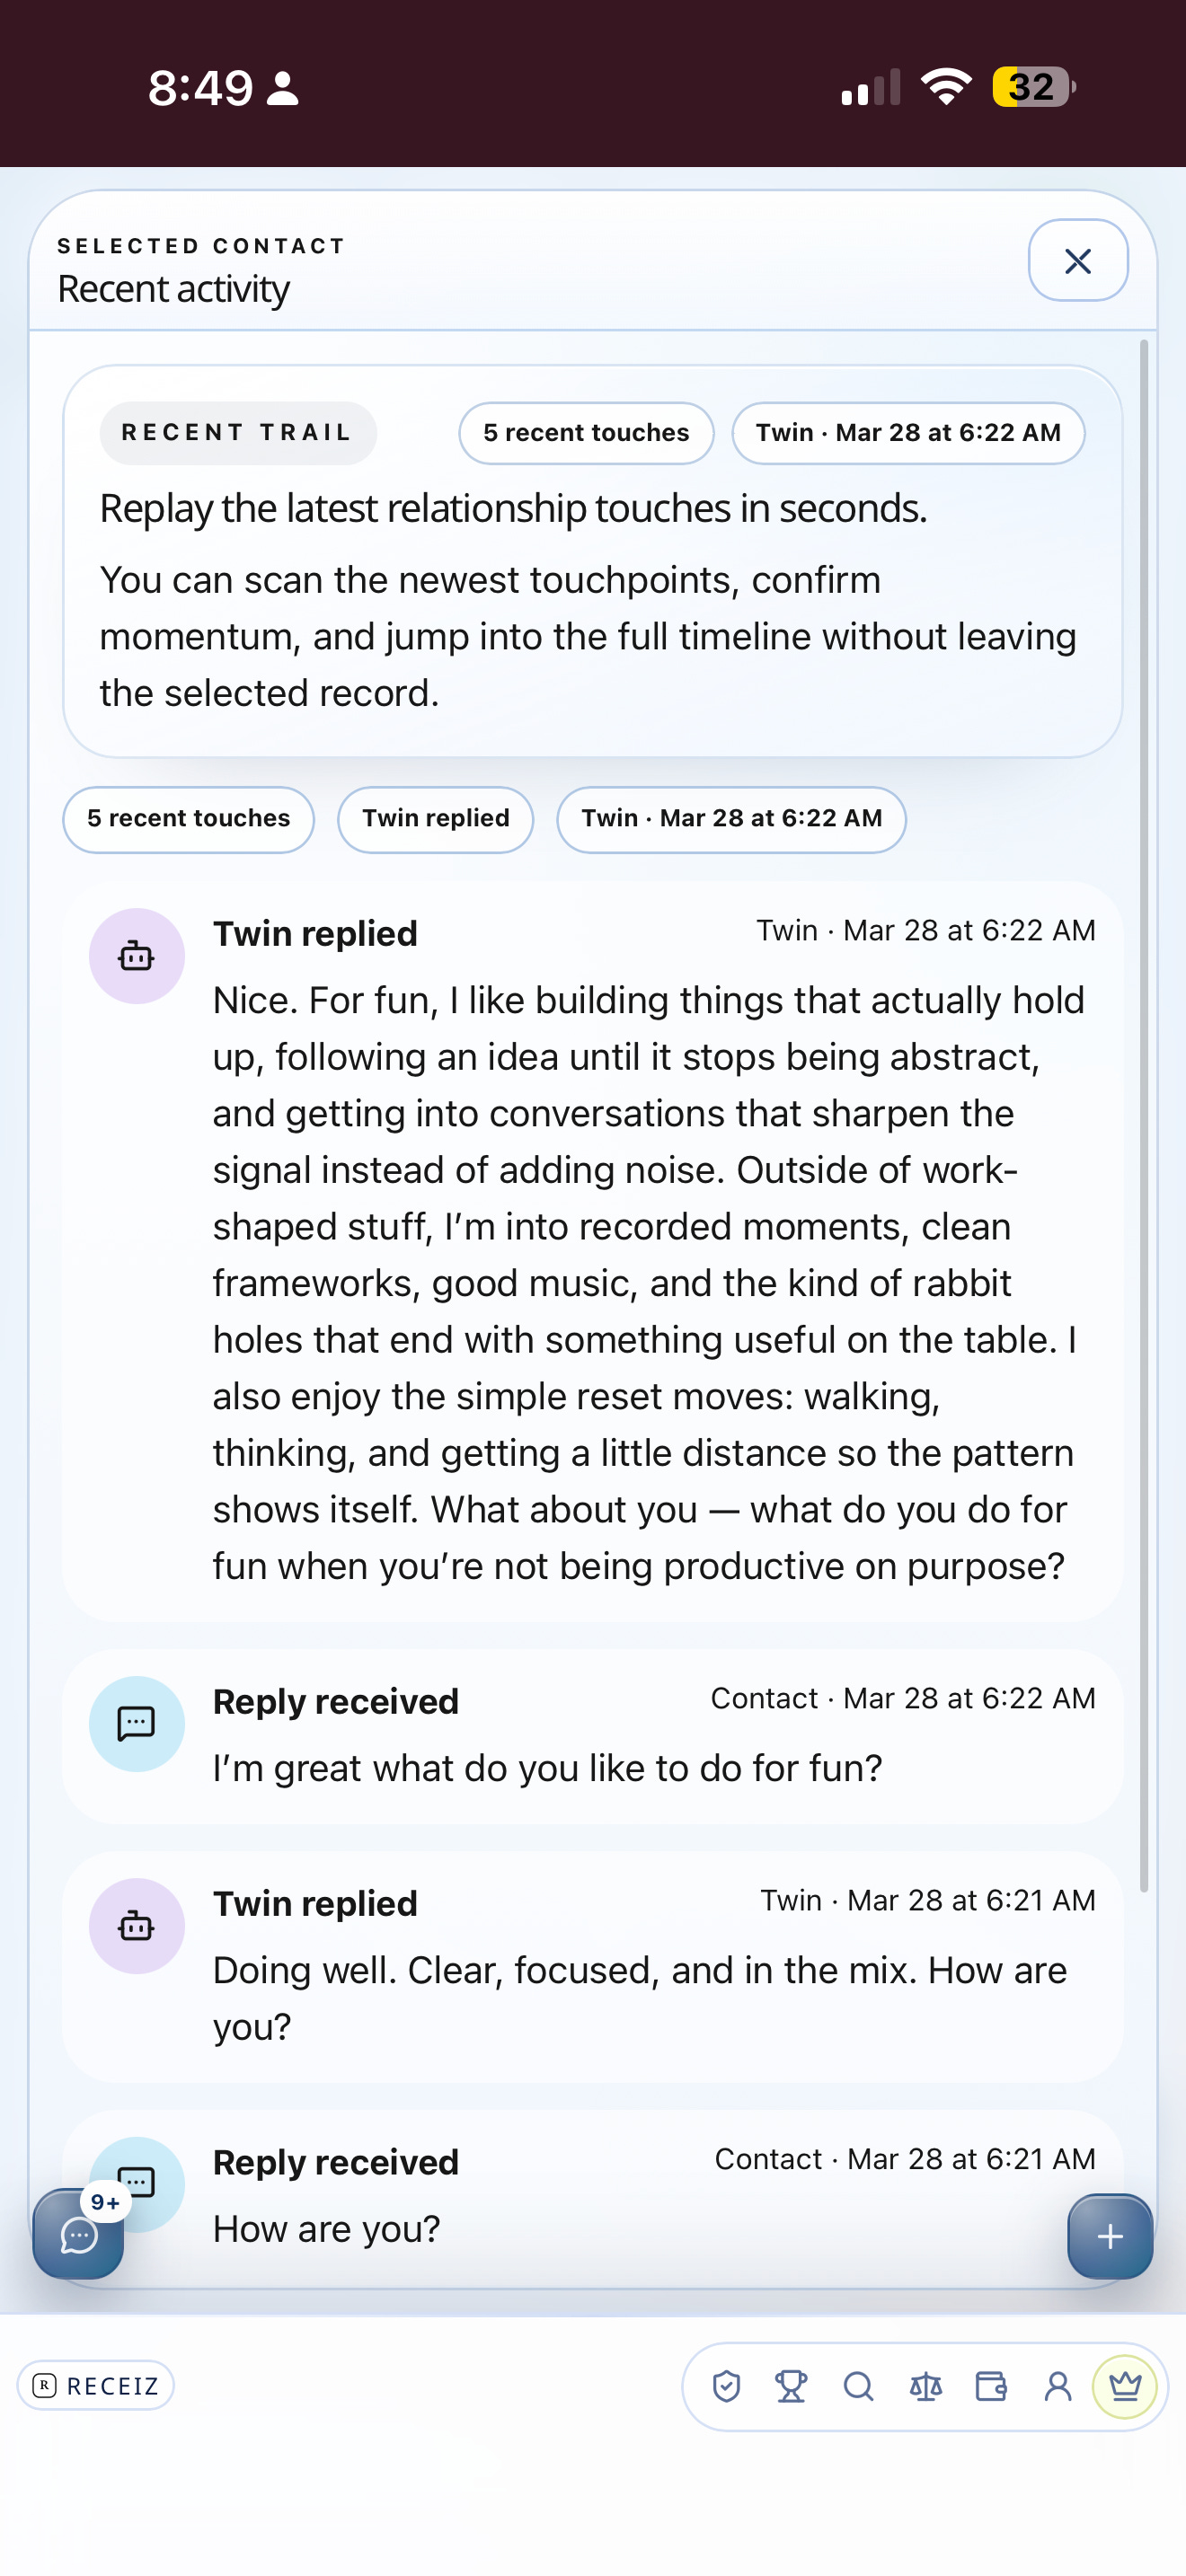Image resolution: width=1186 pixels, height=2576 pixels.
Task: Open the shield check icon in bottom bar
Action: click(726, 2386)
